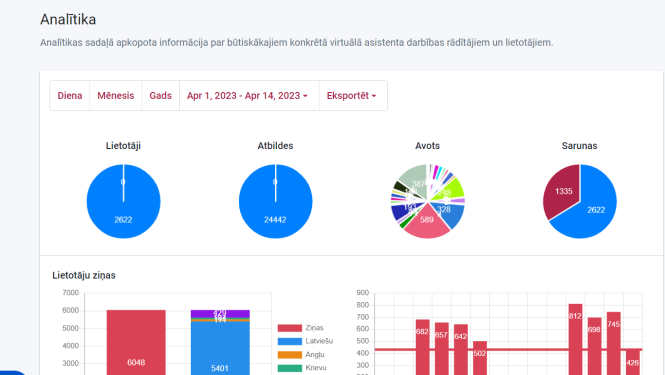This screenshot has height=375, width=665.
Task: Click the blue 328 slice in Avots chart
Action: [x=449, y=212]
